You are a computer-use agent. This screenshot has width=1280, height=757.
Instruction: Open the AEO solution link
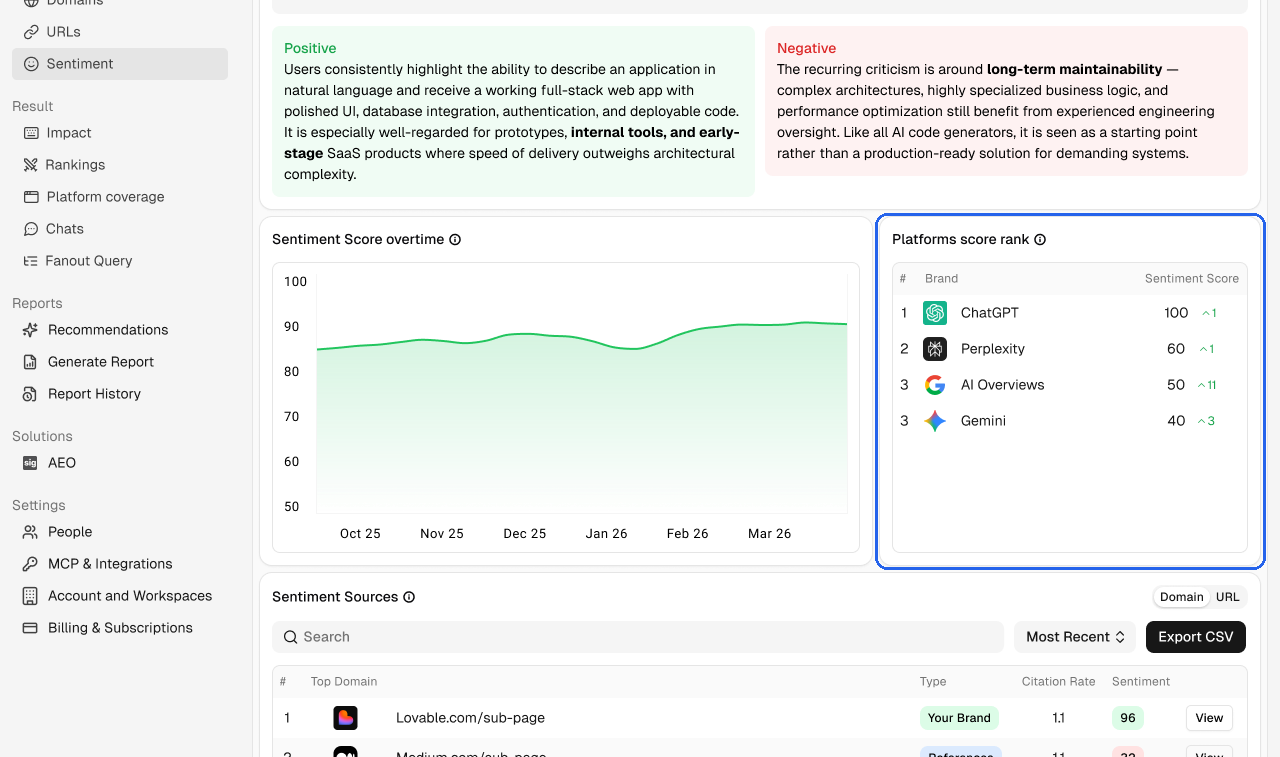pos(62,463)
